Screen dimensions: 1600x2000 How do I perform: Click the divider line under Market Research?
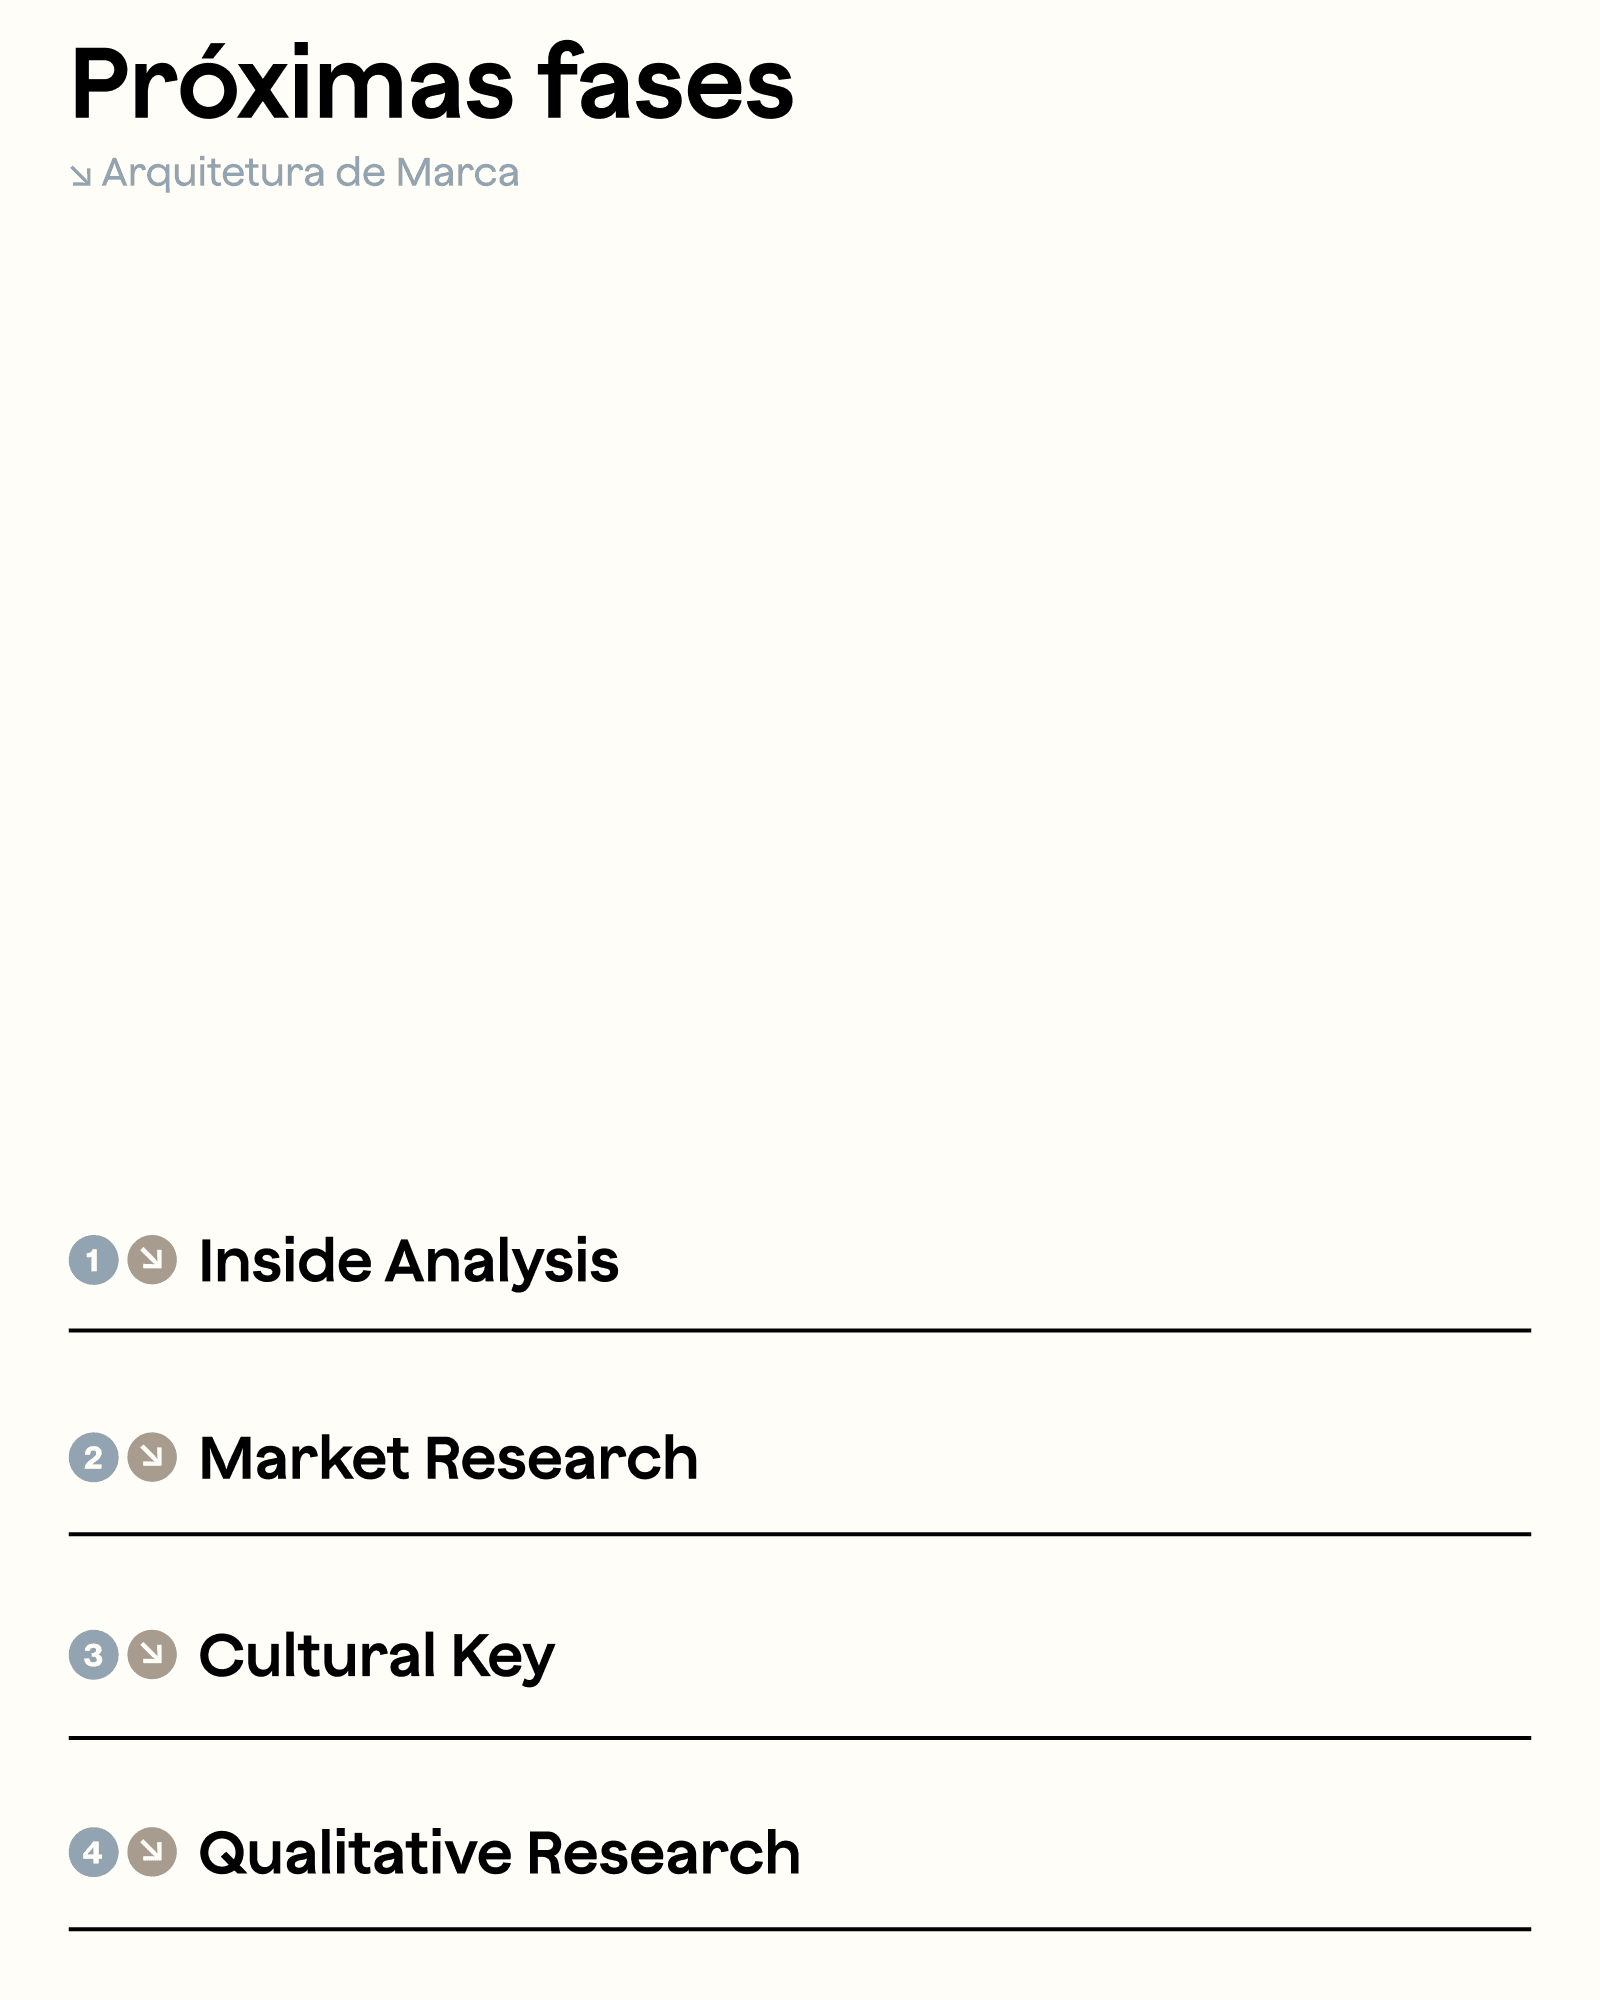(x=800, y=1534)
